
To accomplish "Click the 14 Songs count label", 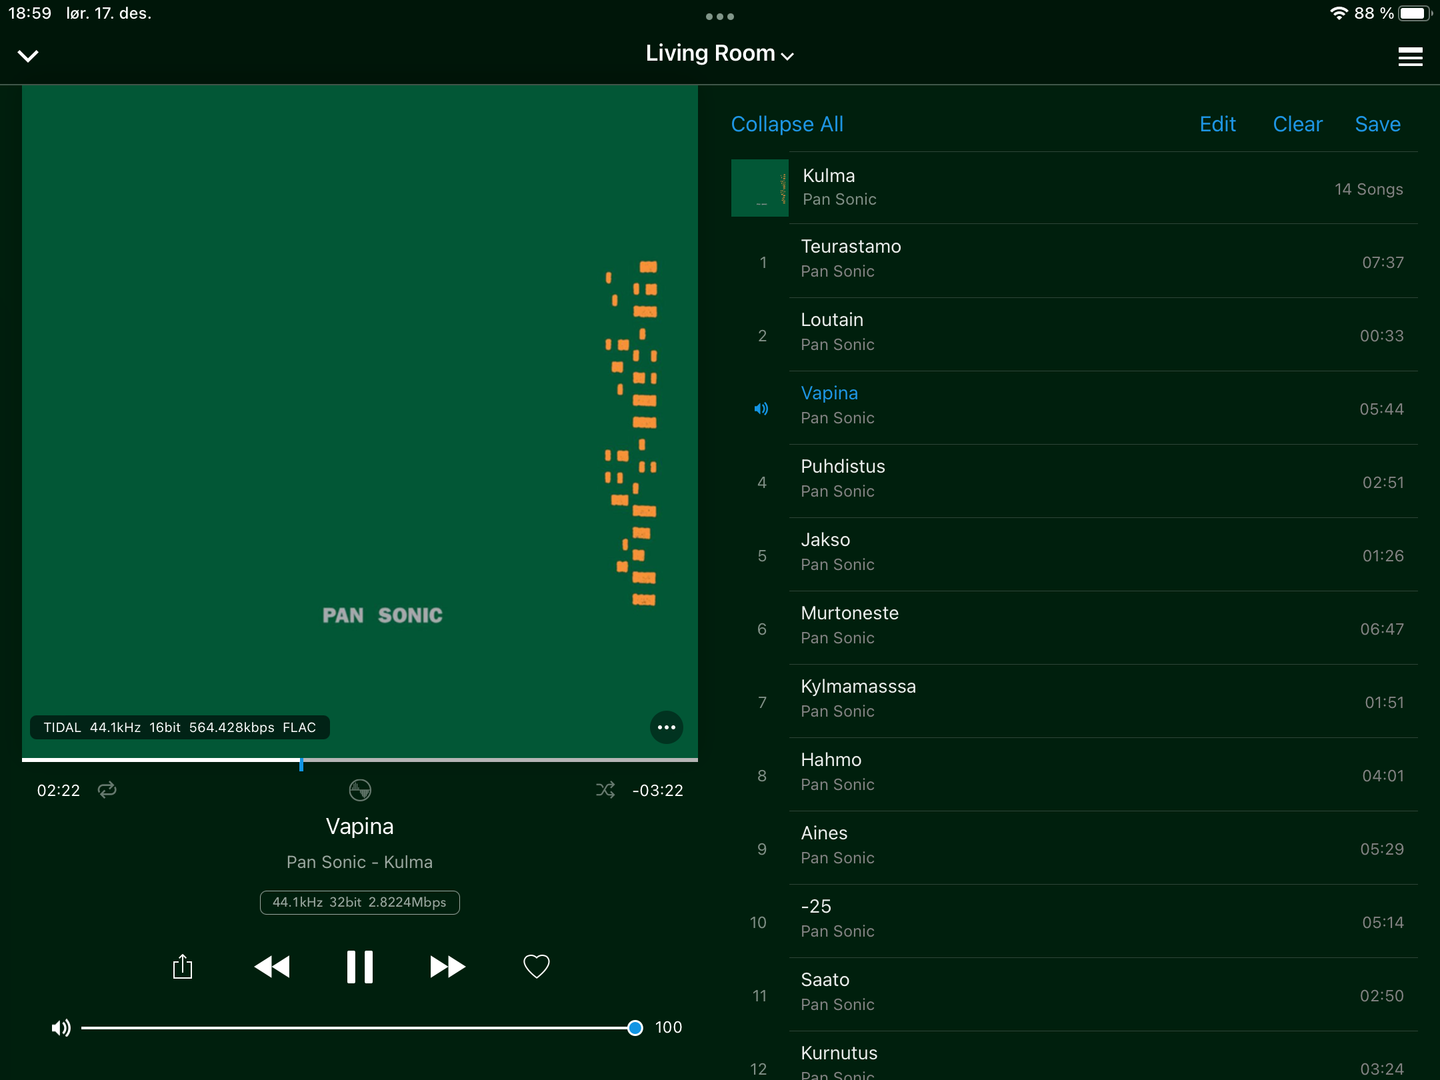I will coord(1369,189).
